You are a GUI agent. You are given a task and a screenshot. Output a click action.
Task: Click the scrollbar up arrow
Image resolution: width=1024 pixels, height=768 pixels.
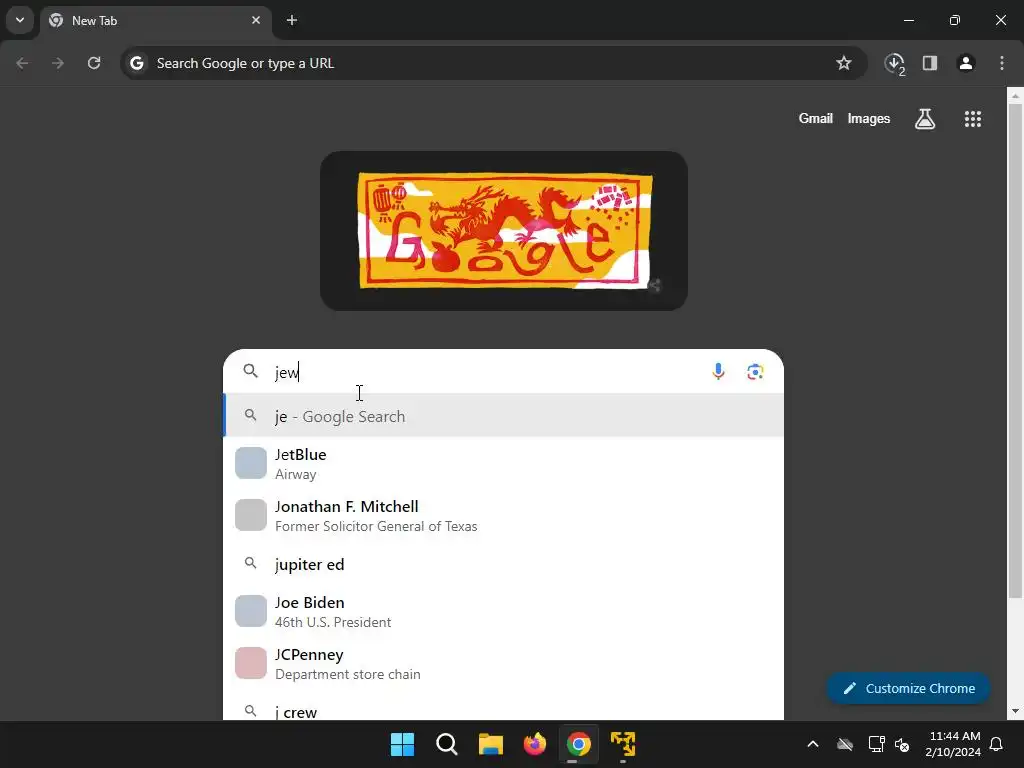(x=1015, y=96)
